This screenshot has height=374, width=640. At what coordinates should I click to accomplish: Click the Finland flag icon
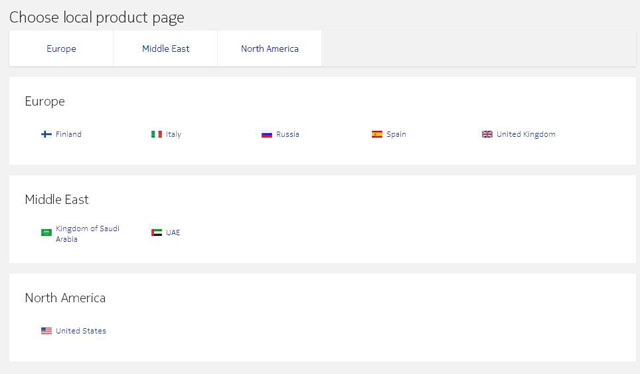pyautogui.click(x=46, y=134)
